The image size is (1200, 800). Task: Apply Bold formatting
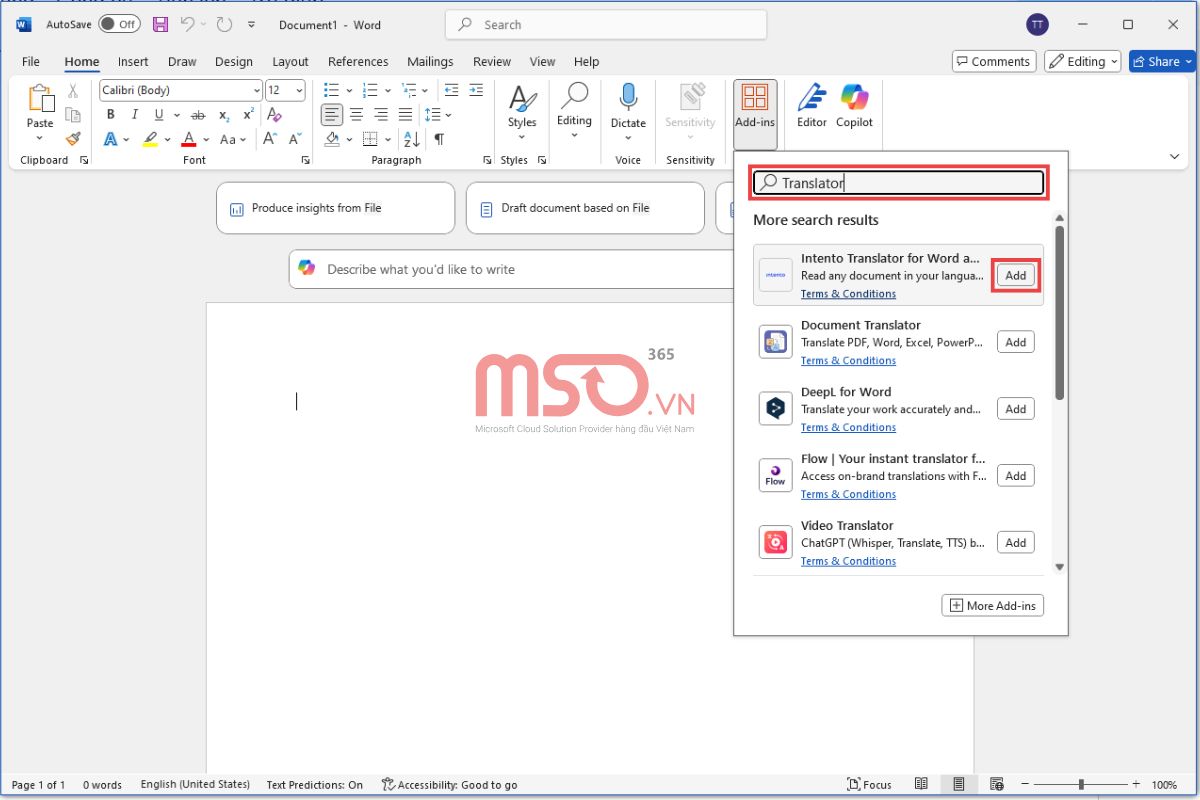[111, 115]
